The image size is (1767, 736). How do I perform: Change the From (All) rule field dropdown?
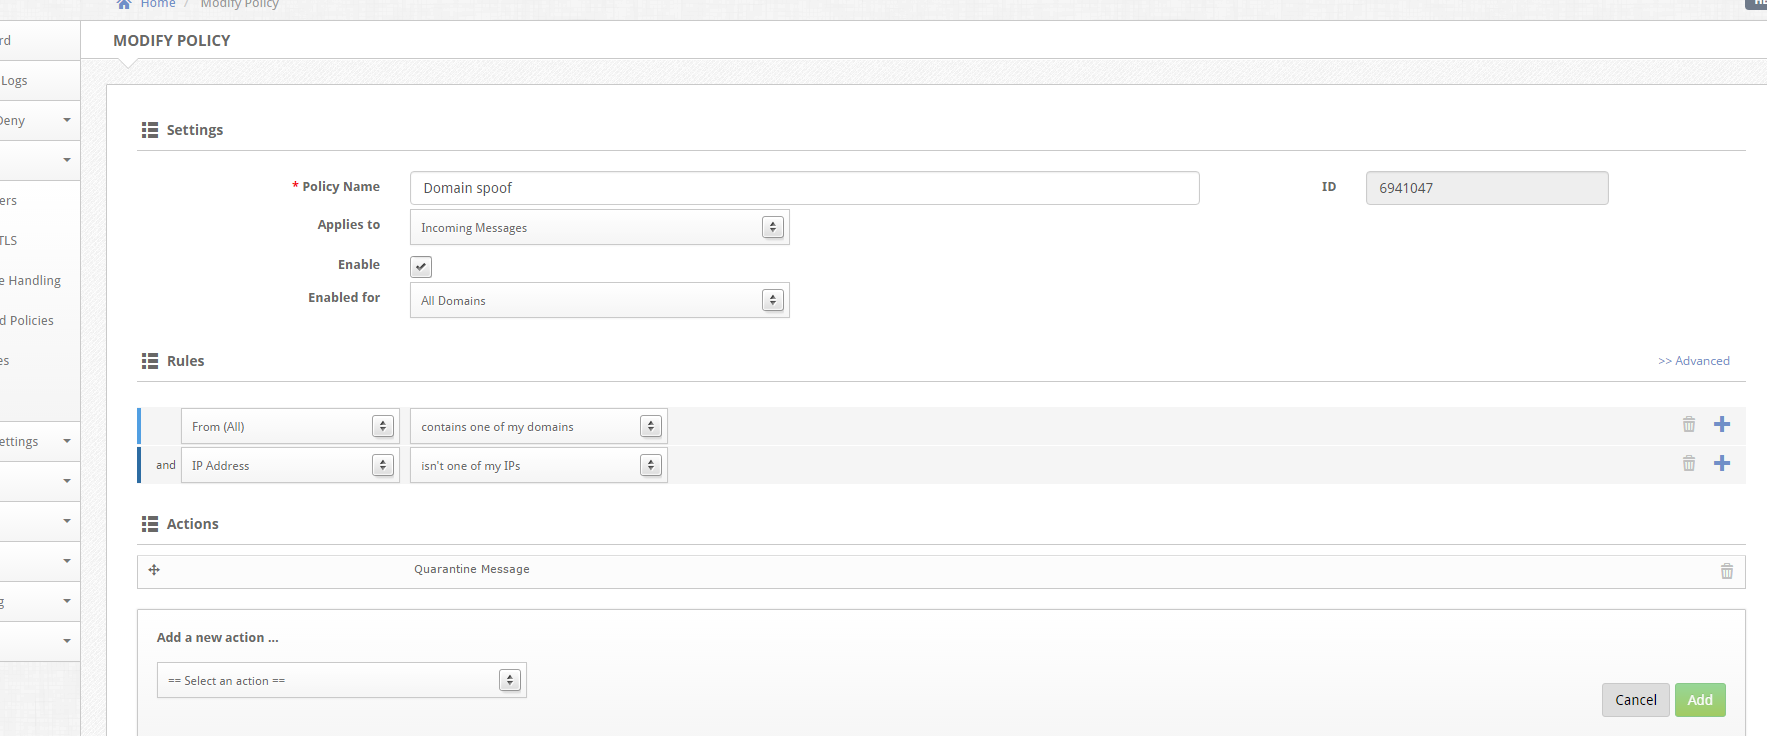(x=290, y=427)
